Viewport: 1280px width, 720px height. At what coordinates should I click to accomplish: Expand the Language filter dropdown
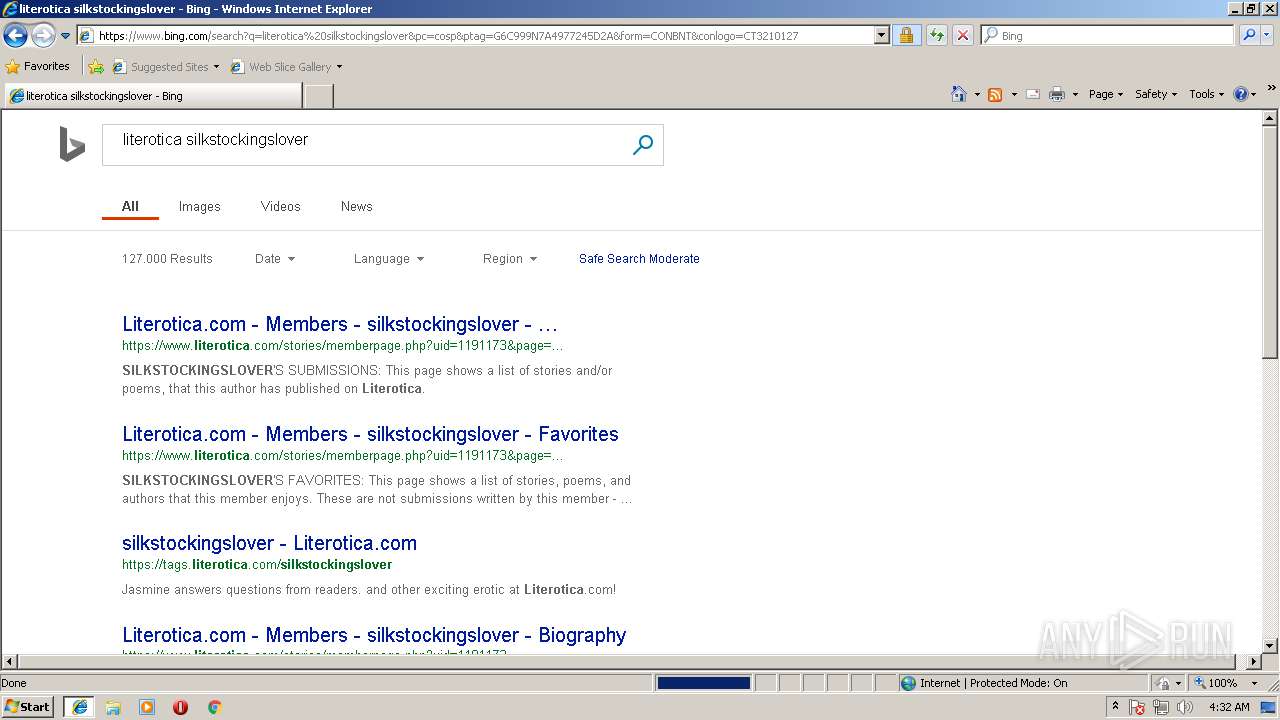tap(389, 258)
